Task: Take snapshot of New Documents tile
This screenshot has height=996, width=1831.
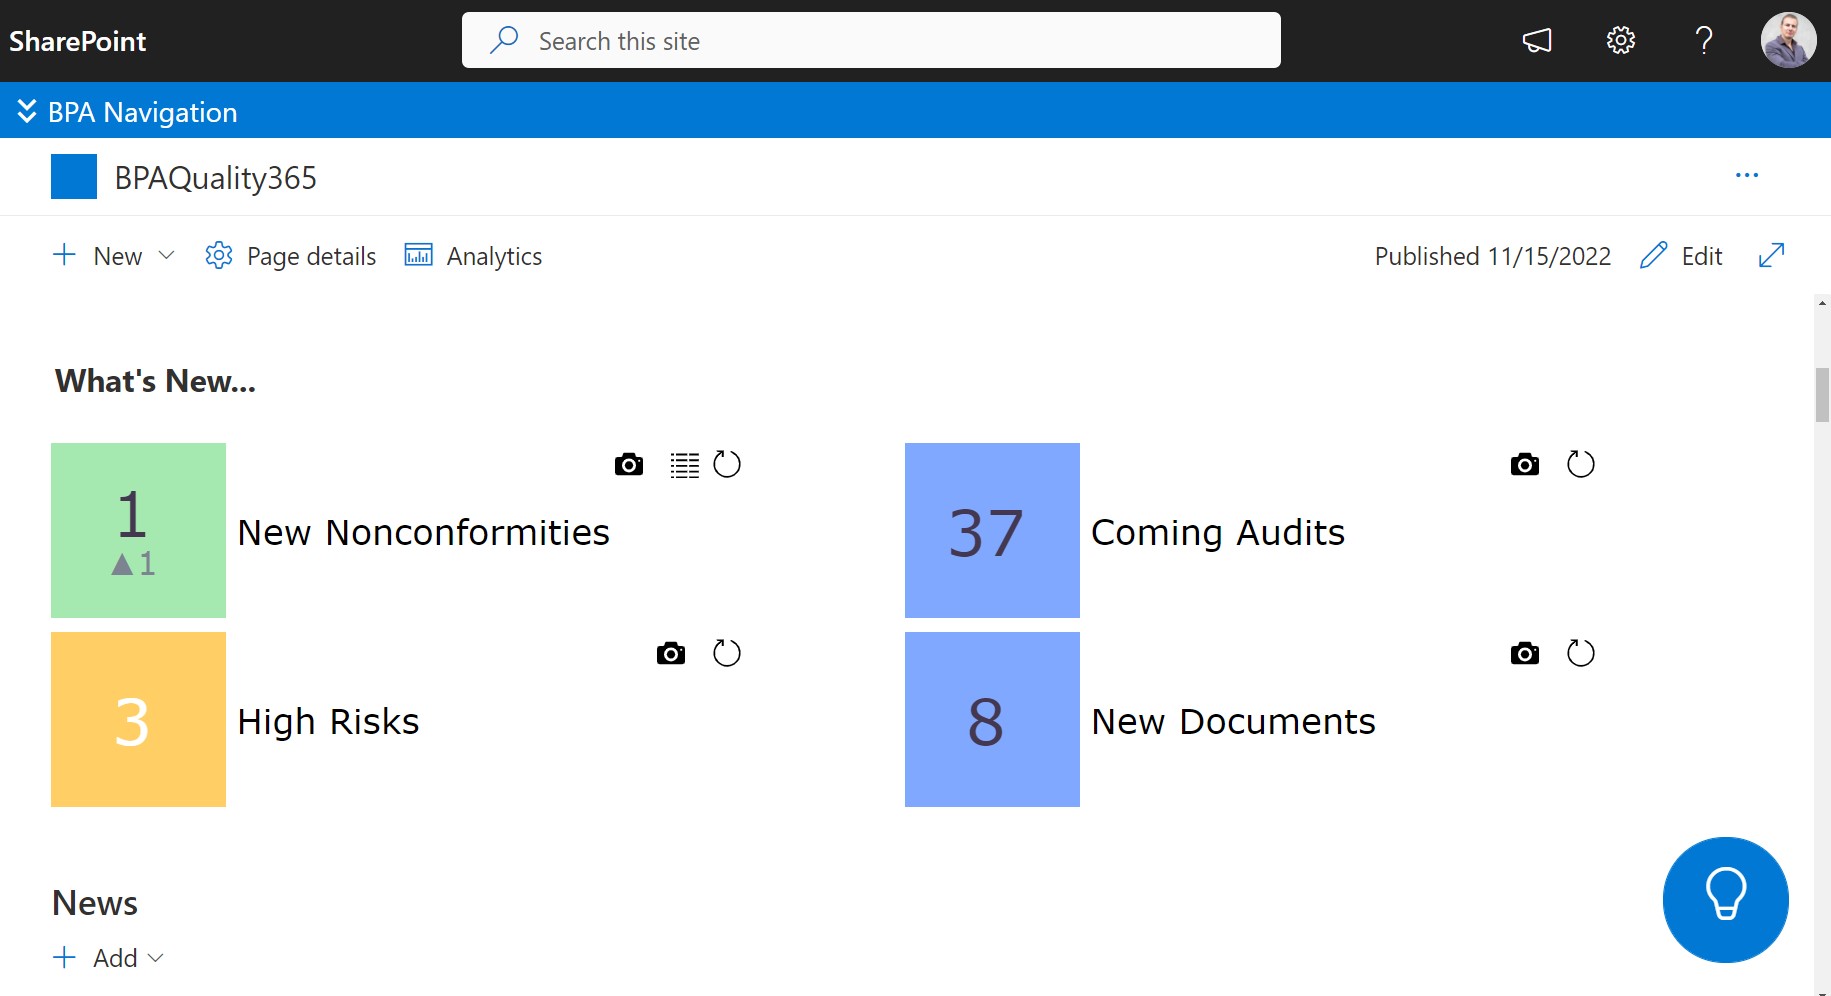Action: click(1525, 654)
